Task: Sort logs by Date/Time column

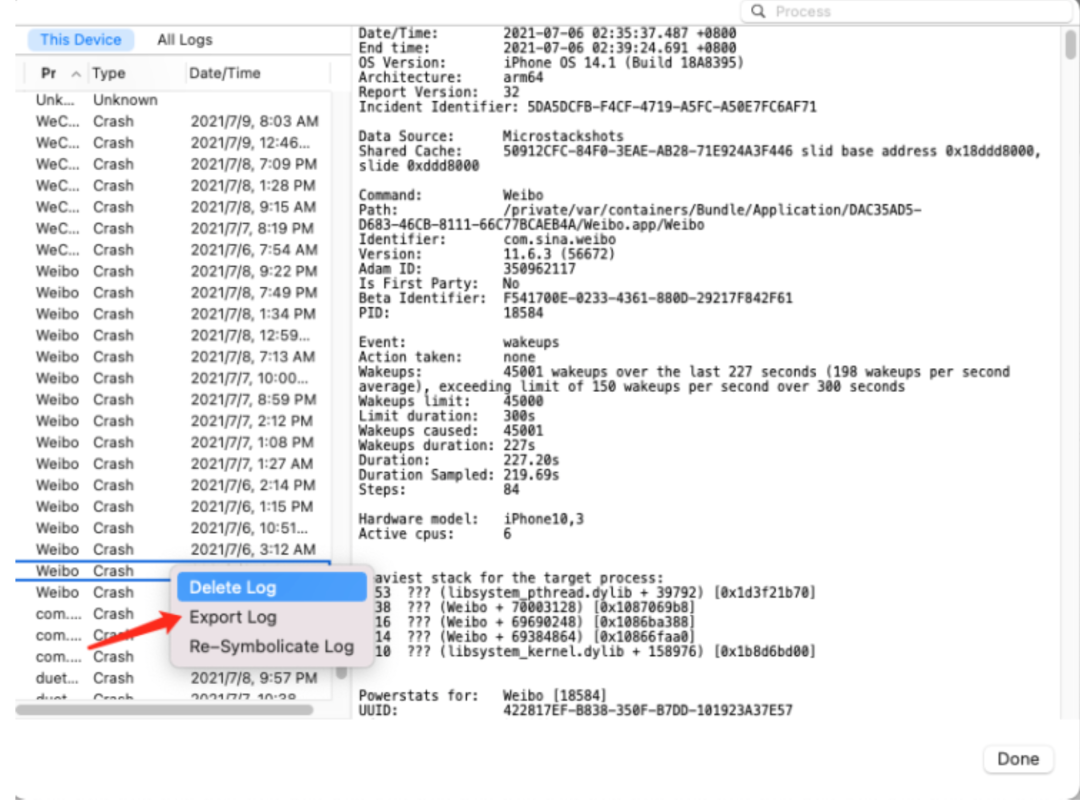Action: tap(225, 73)
